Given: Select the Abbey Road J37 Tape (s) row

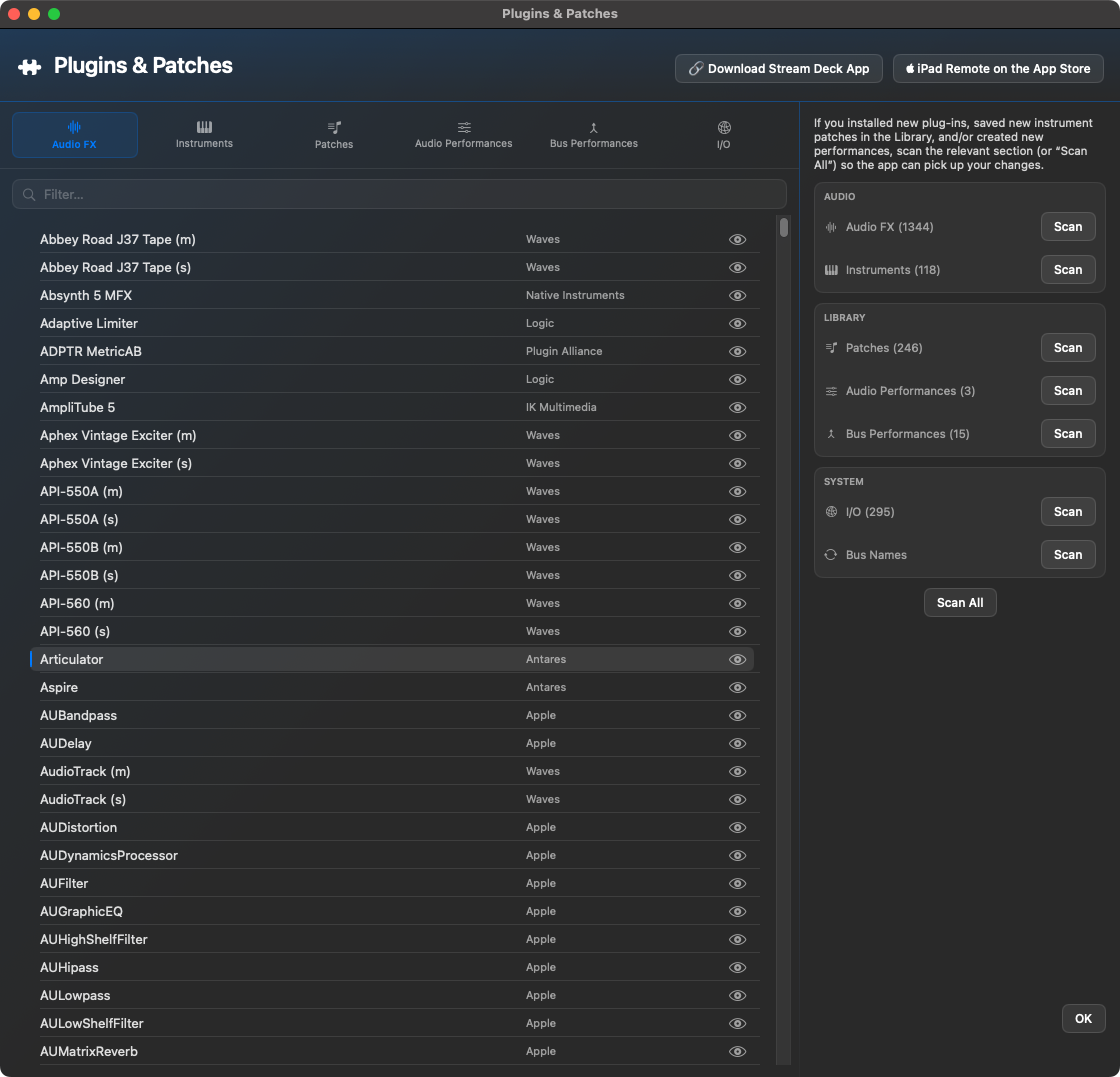Looking at the screenshot, I should (x=392, y=268).
